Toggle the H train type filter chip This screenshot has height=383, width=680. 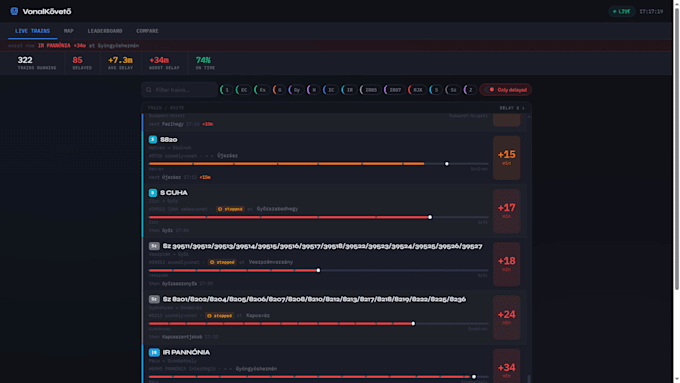tap(314, 90)
